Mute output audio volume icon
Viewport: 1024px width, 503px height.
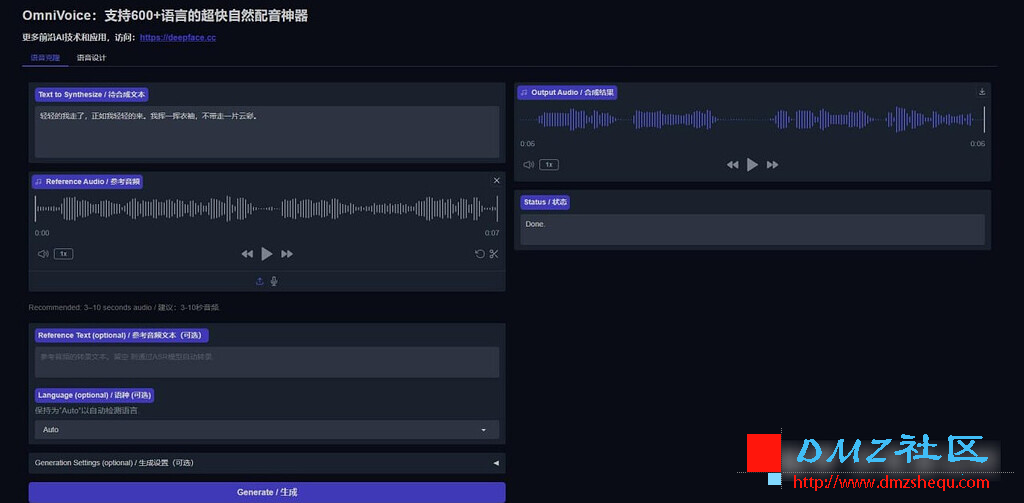click(x=529, y=165)
